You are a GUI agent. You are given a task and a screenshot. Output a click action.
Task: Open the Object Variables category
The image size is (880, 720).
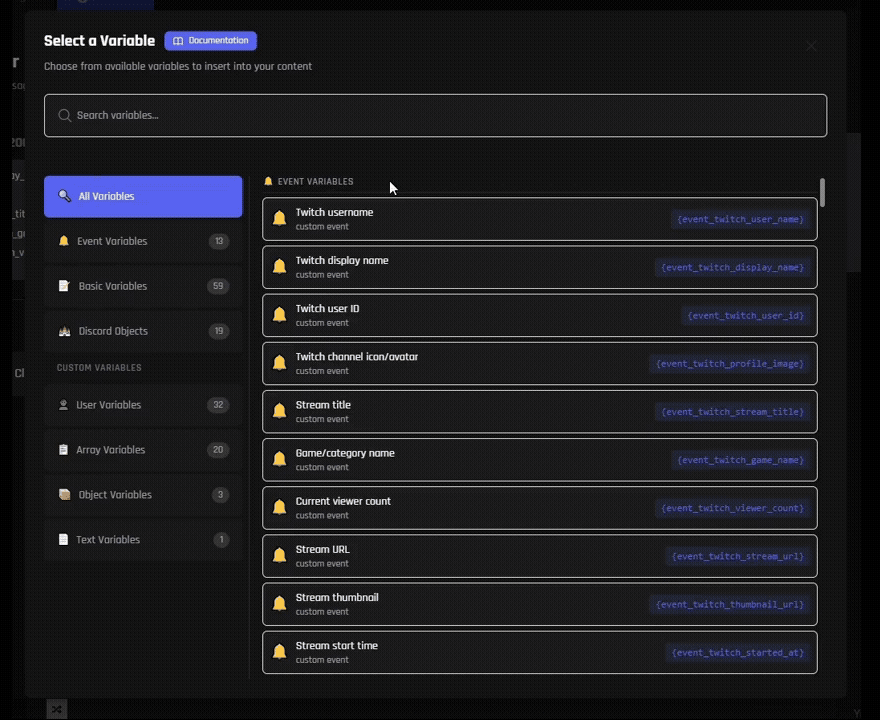(143, 495)
